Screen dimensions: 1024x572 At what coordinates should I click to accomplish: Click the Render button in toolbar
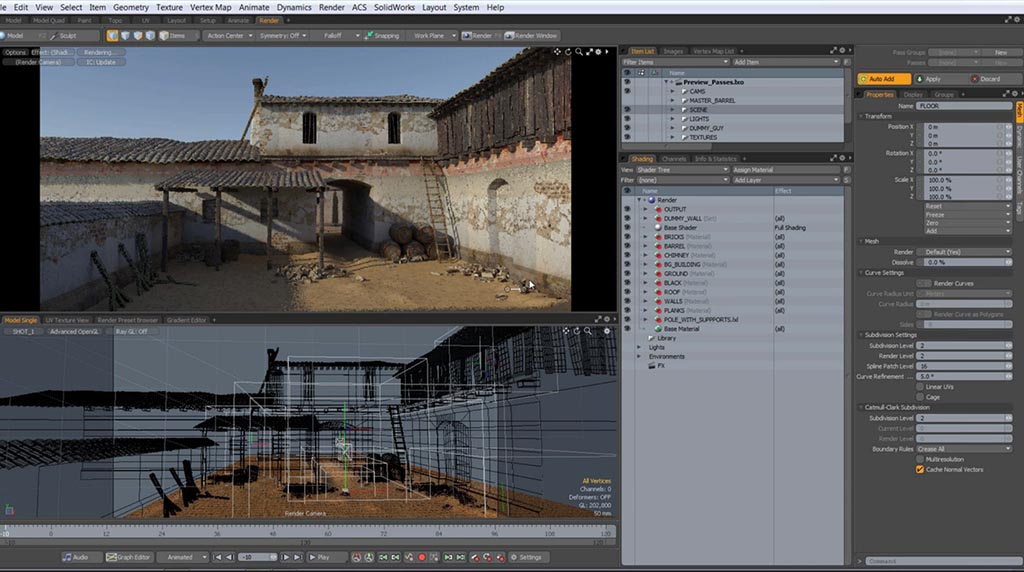[477, 36]
